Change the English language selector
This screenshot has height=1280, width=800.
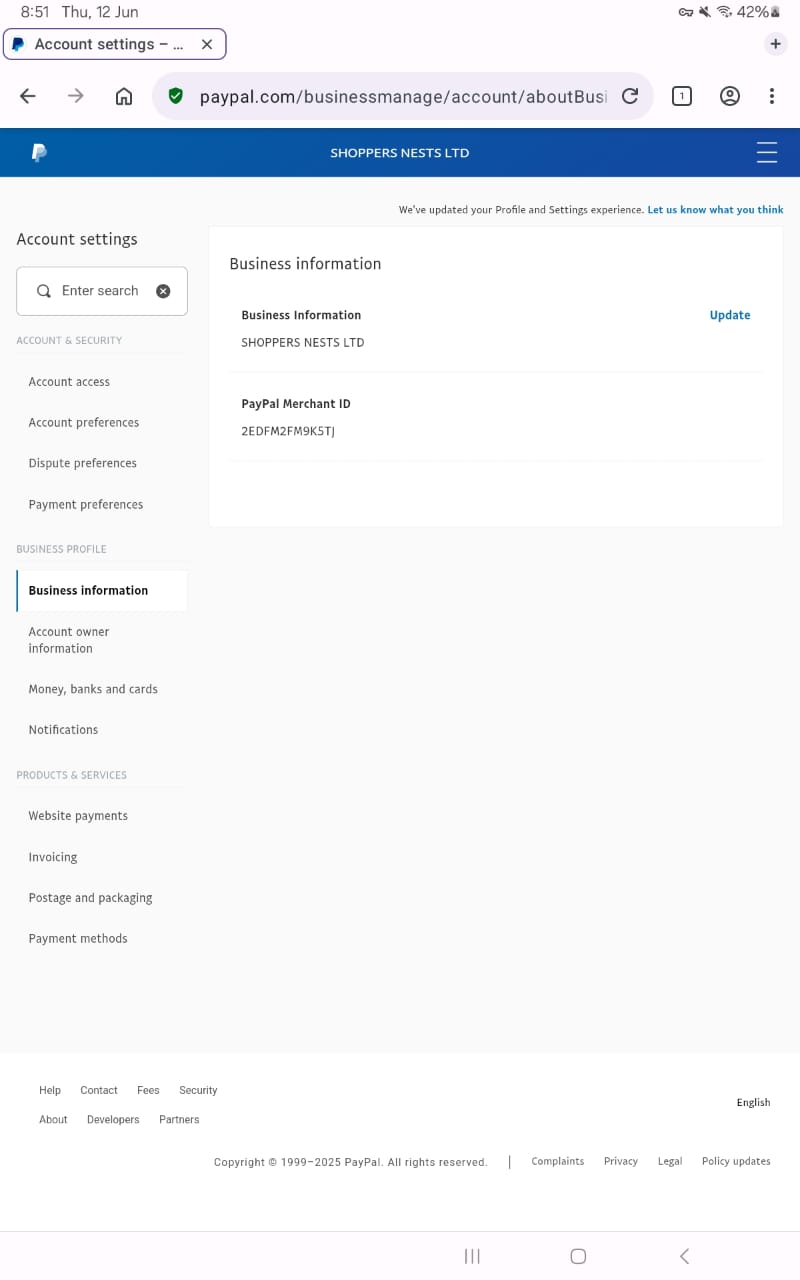click(x=753, y=1102)
